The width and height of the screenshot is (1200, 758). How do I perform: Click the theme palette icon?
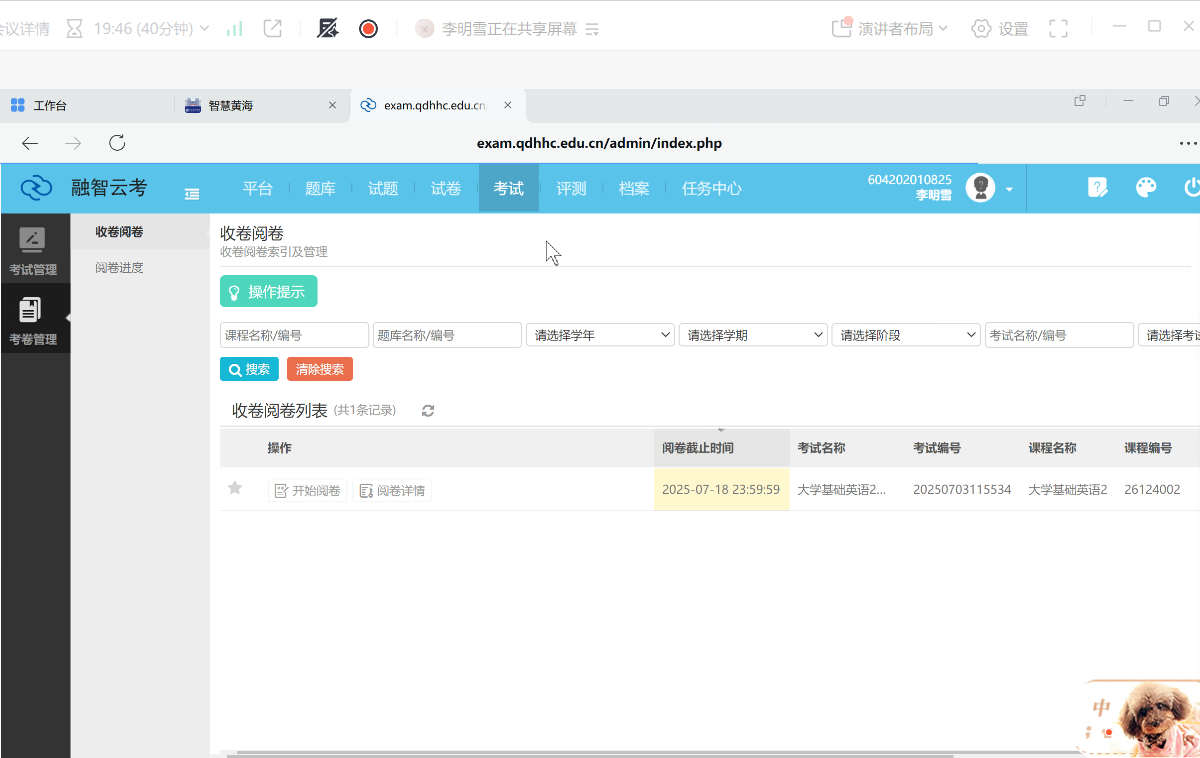point(1146,188)
